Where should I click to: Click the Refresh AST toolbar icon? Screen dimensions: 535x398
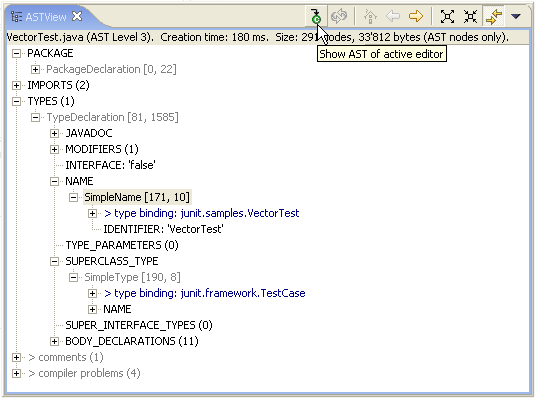[339, 16]
